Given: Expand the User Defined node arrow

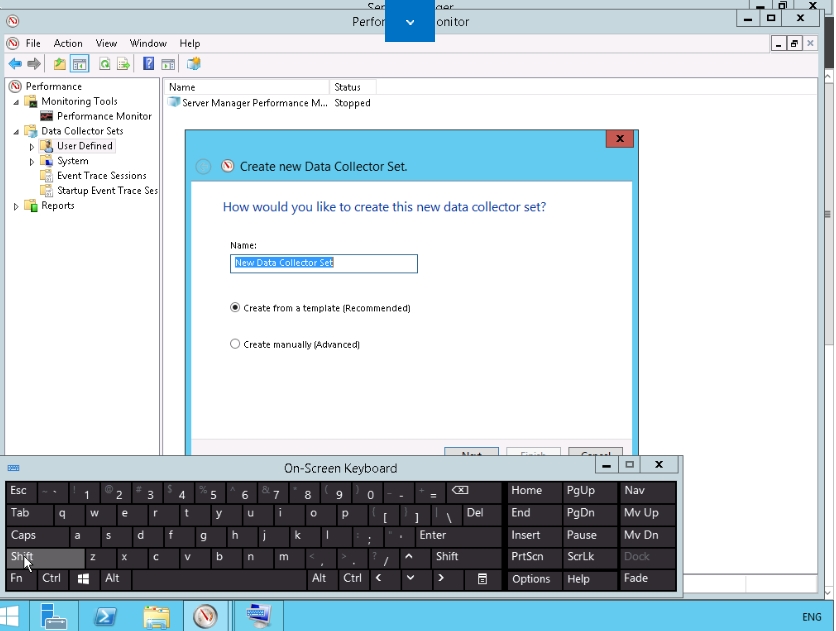Looking at the screenshot, I should point(31,147).
